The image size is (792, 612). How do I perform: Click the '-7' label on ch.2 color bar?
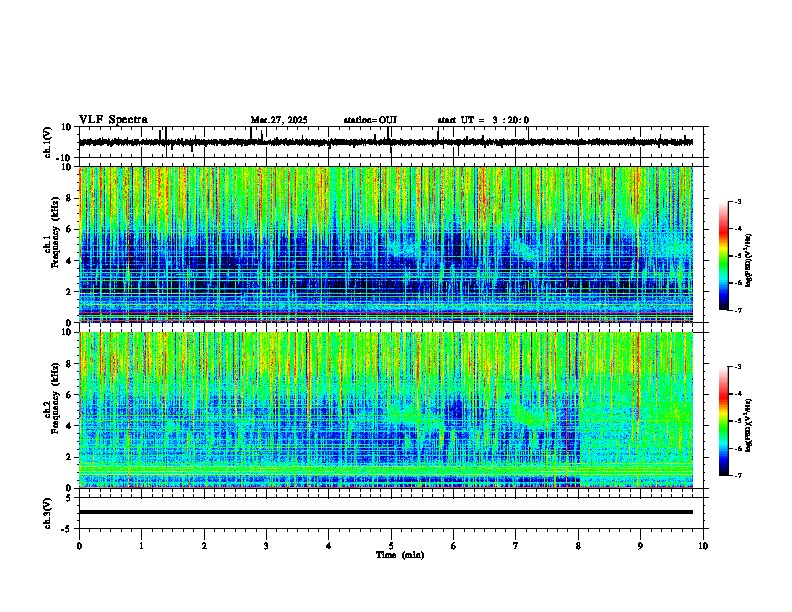[737, 476]
